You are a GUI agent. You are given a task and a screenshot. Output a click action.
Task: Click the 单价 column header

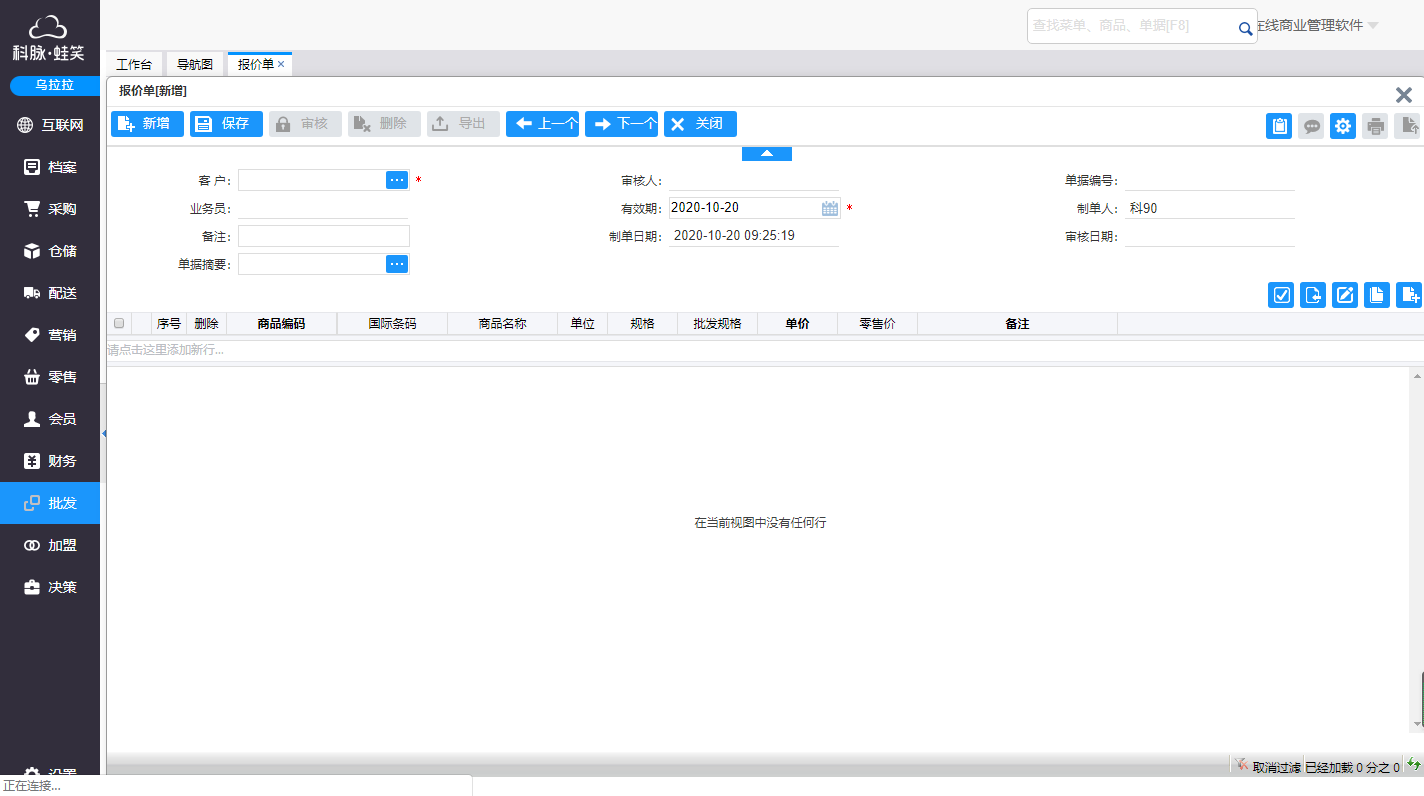click(x=797, y=324)
